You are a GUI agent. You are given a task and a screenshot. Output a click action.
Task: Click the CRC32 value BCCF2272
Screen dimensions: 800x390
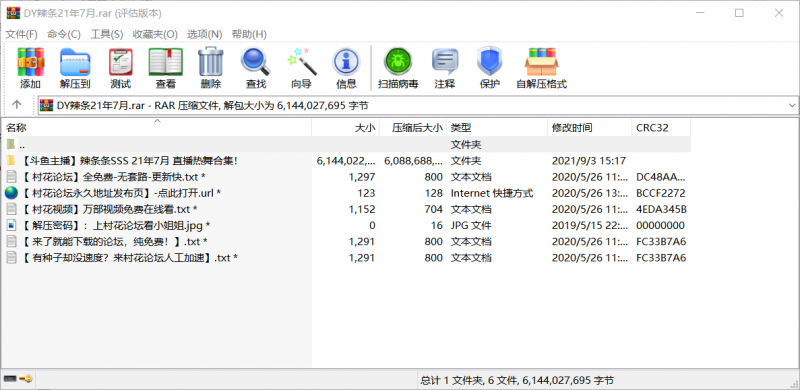[661, 193]
